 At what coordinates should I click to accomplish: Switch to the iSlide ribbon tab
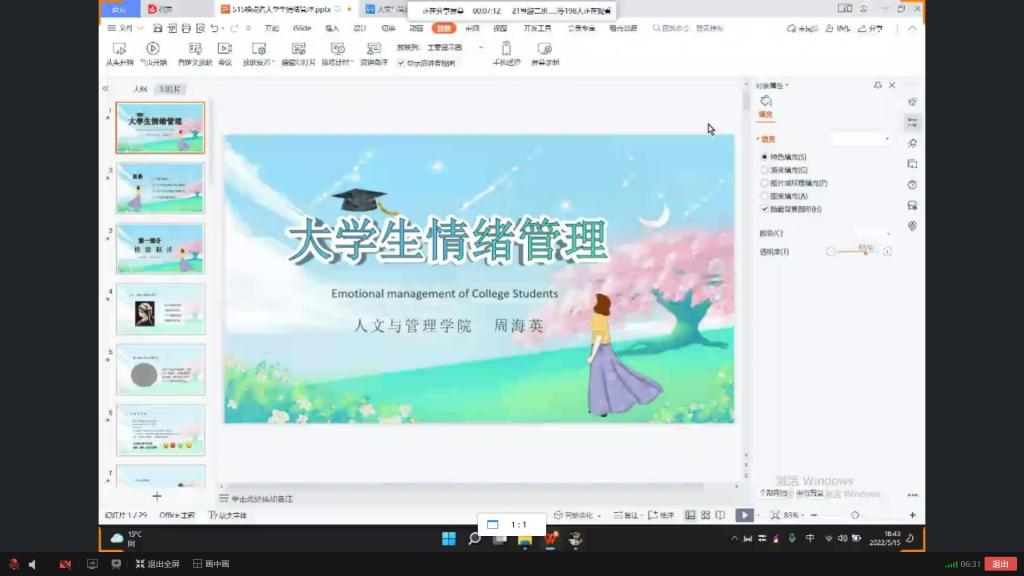click(301, 28)
